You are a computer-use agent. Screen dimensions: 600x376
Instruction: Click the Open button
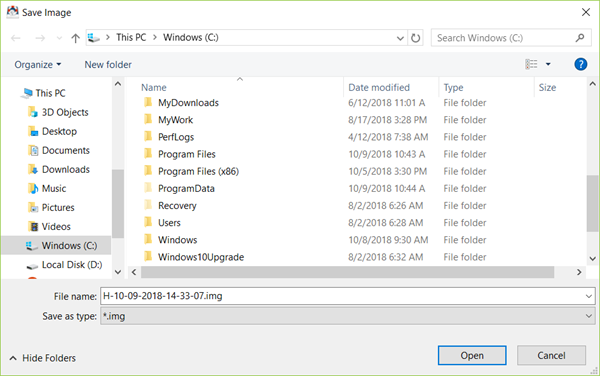tap(472, 355)
